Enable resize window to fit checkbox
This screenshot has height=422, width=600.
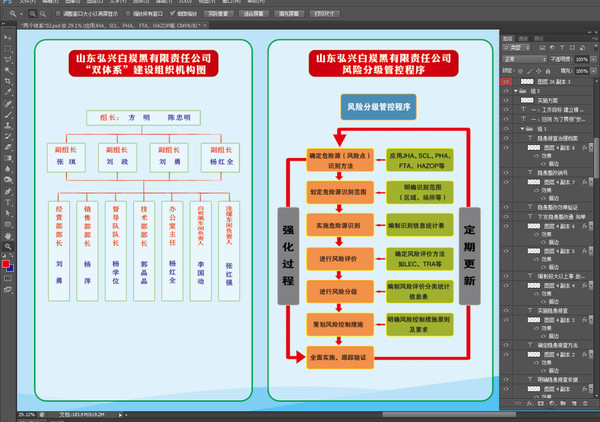tap(58, 14)
